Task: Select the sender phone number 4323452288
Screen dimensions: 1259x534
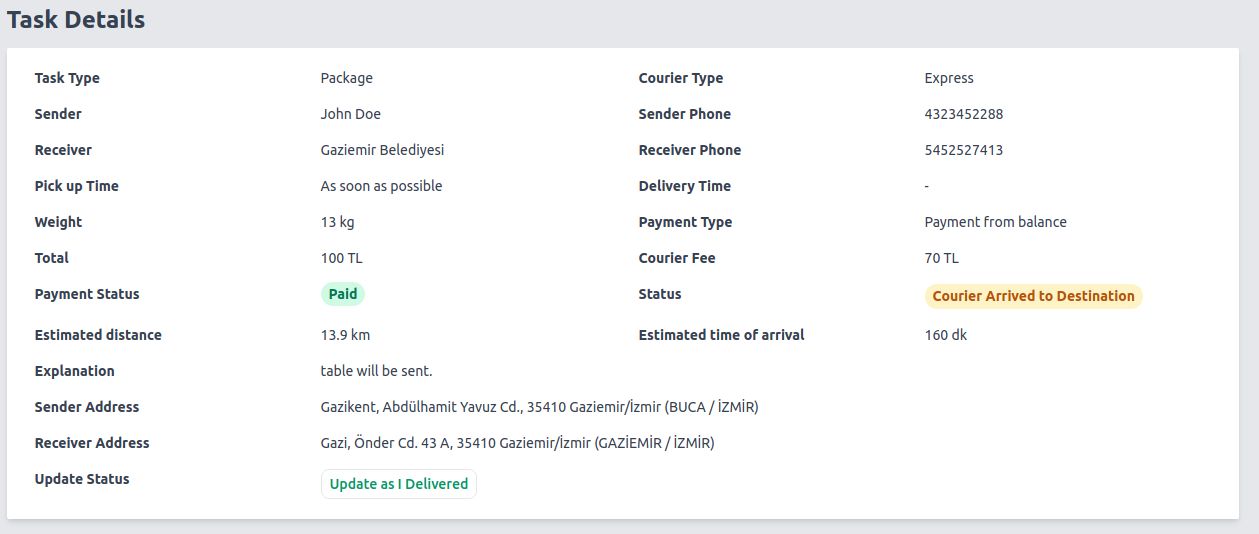Action: pos(963,114)
